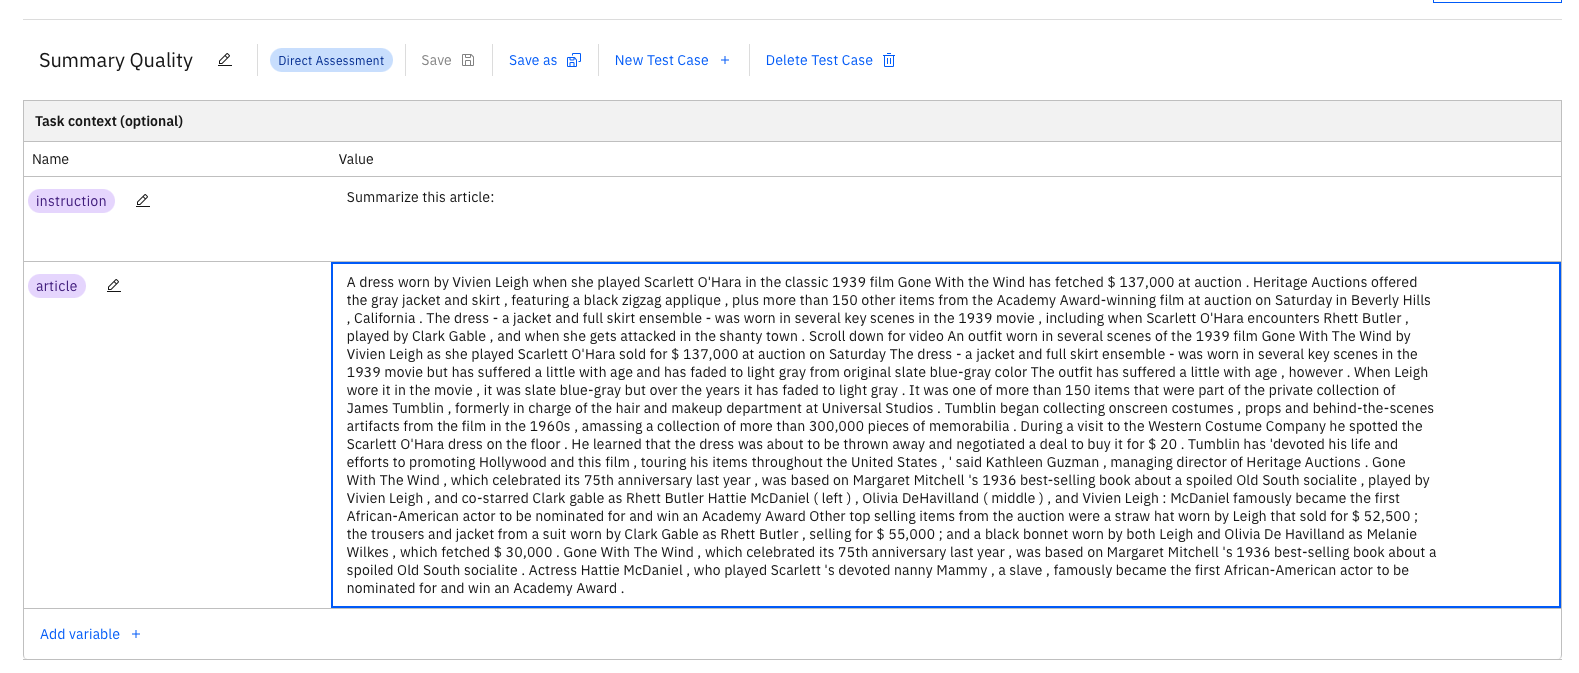
Task: Select the purple article variable tag
Action: click(x=57, y=286)
